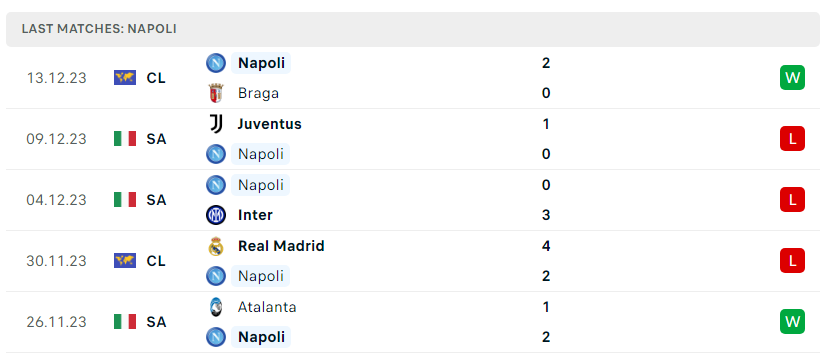Click red L badge for Inter match
This screenshot has height=361, width=827.
coord(792,200)
